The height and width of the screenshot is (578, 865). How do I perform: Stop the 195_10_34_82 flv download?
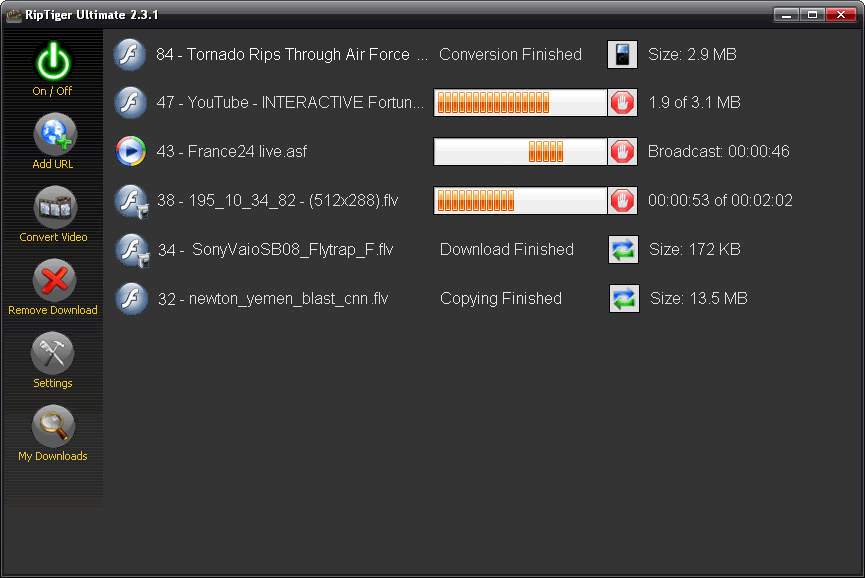coord(622,200)
